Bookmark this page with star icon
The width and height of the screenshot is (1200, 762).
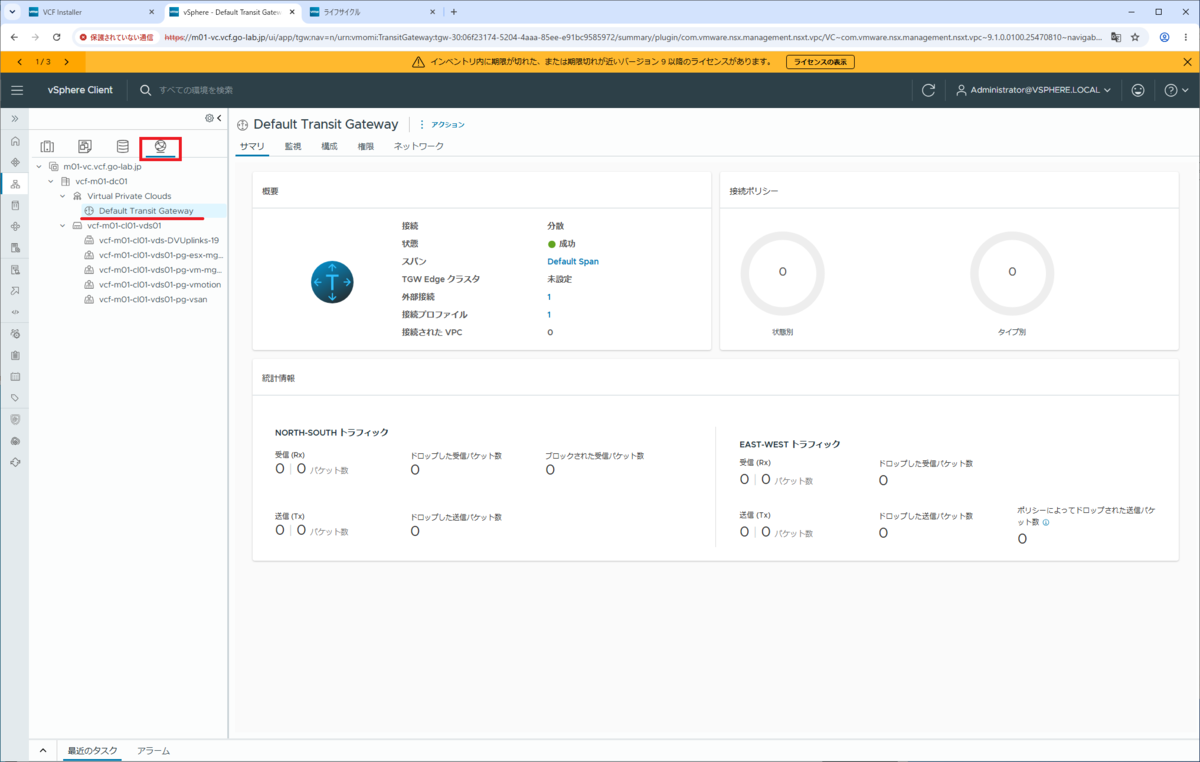pos(1136,37)
